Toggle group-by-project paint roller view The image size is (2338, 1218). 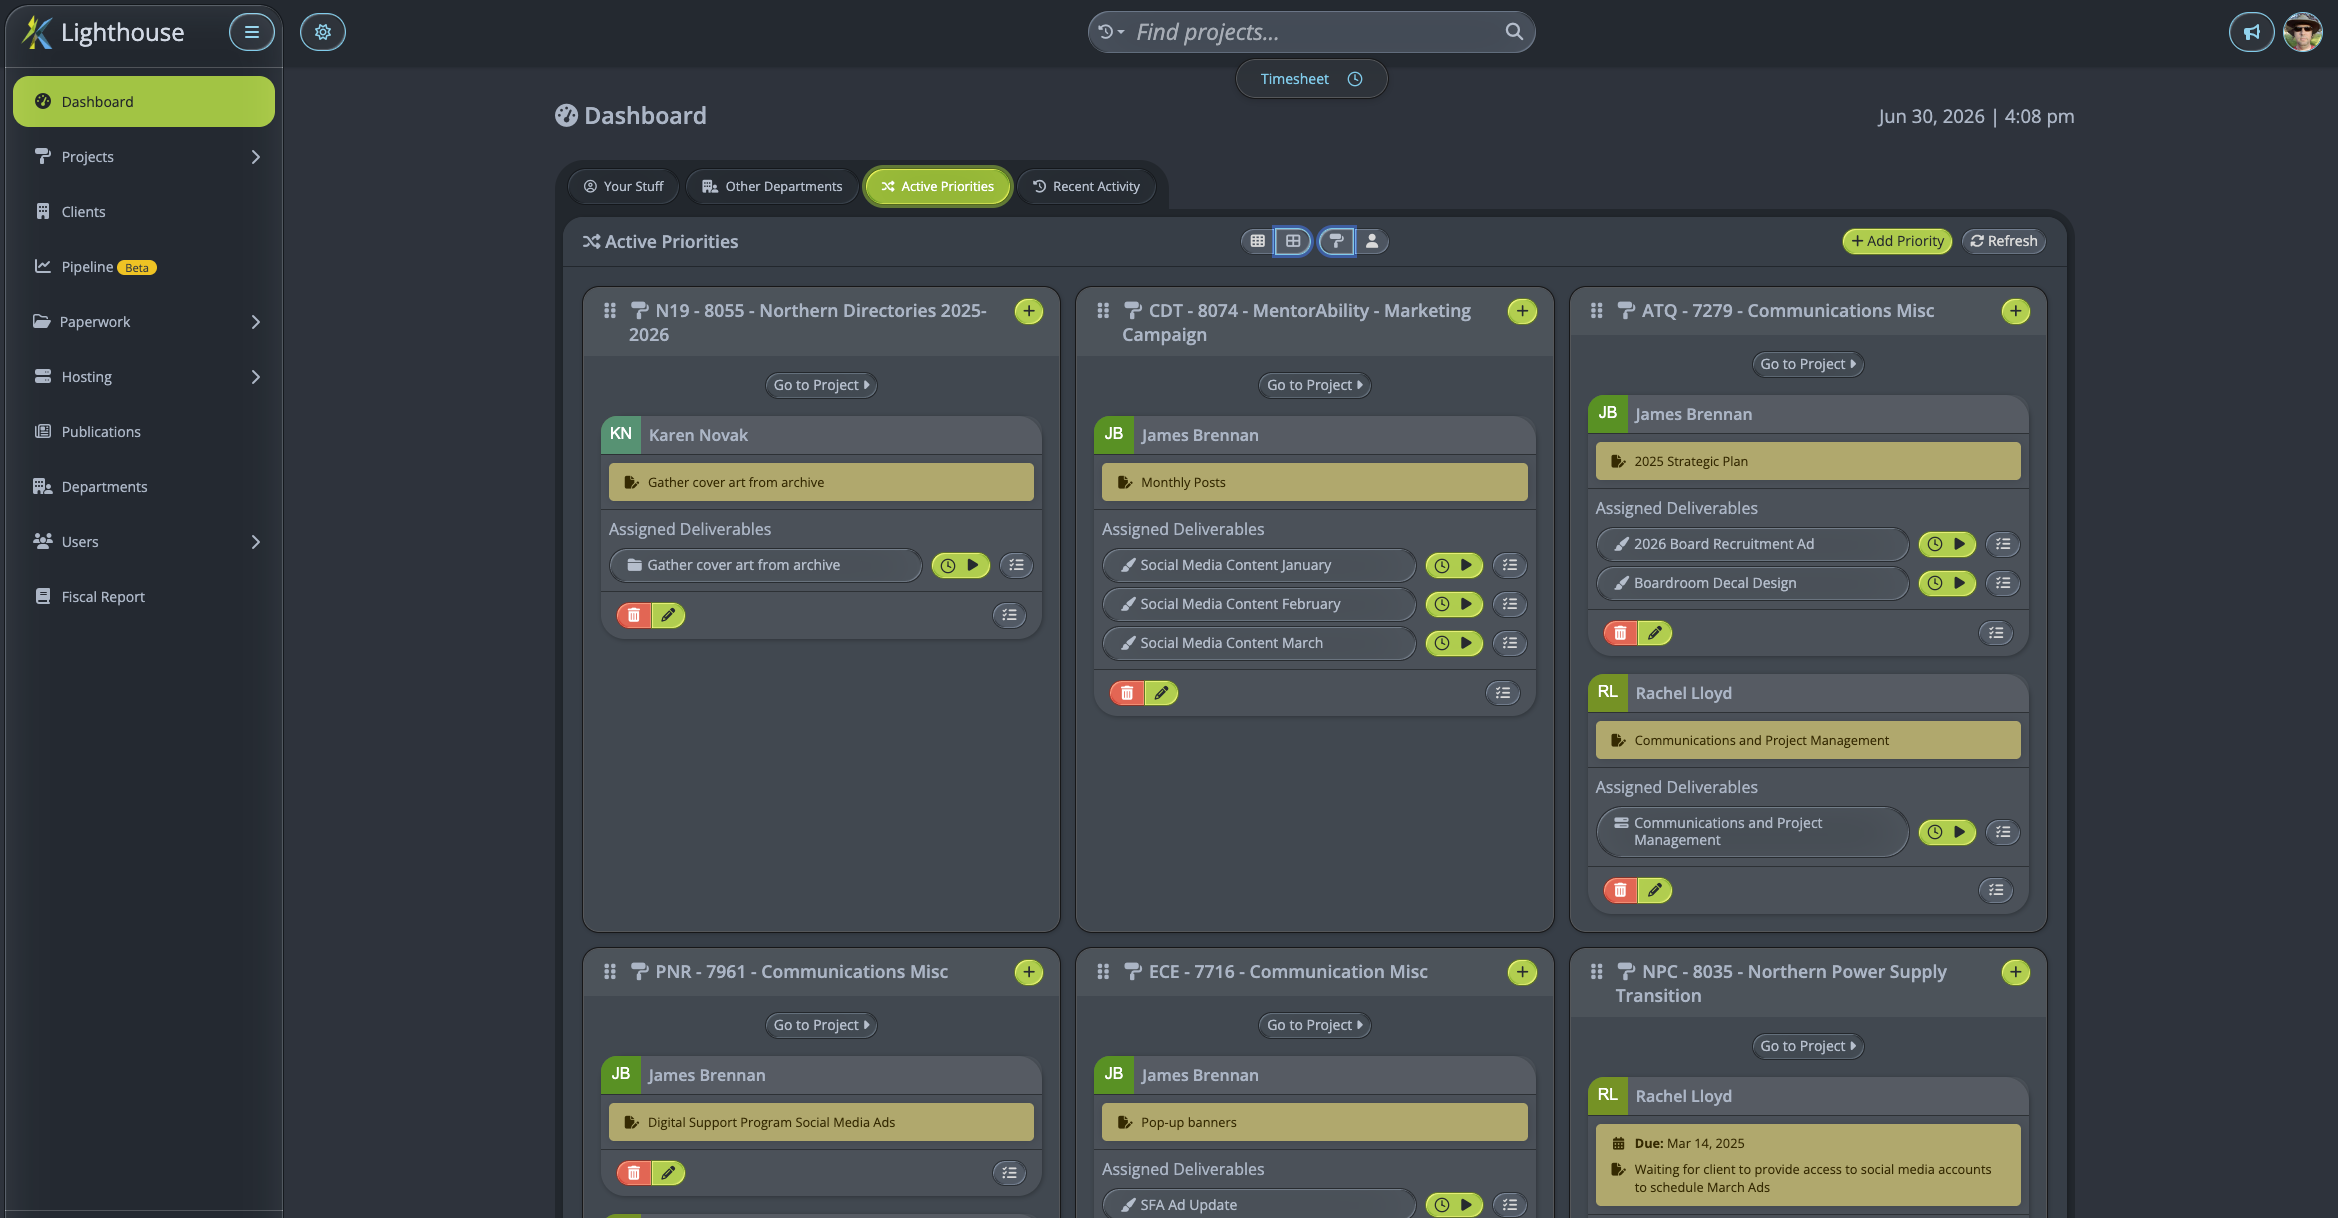tap(1337, 241)
